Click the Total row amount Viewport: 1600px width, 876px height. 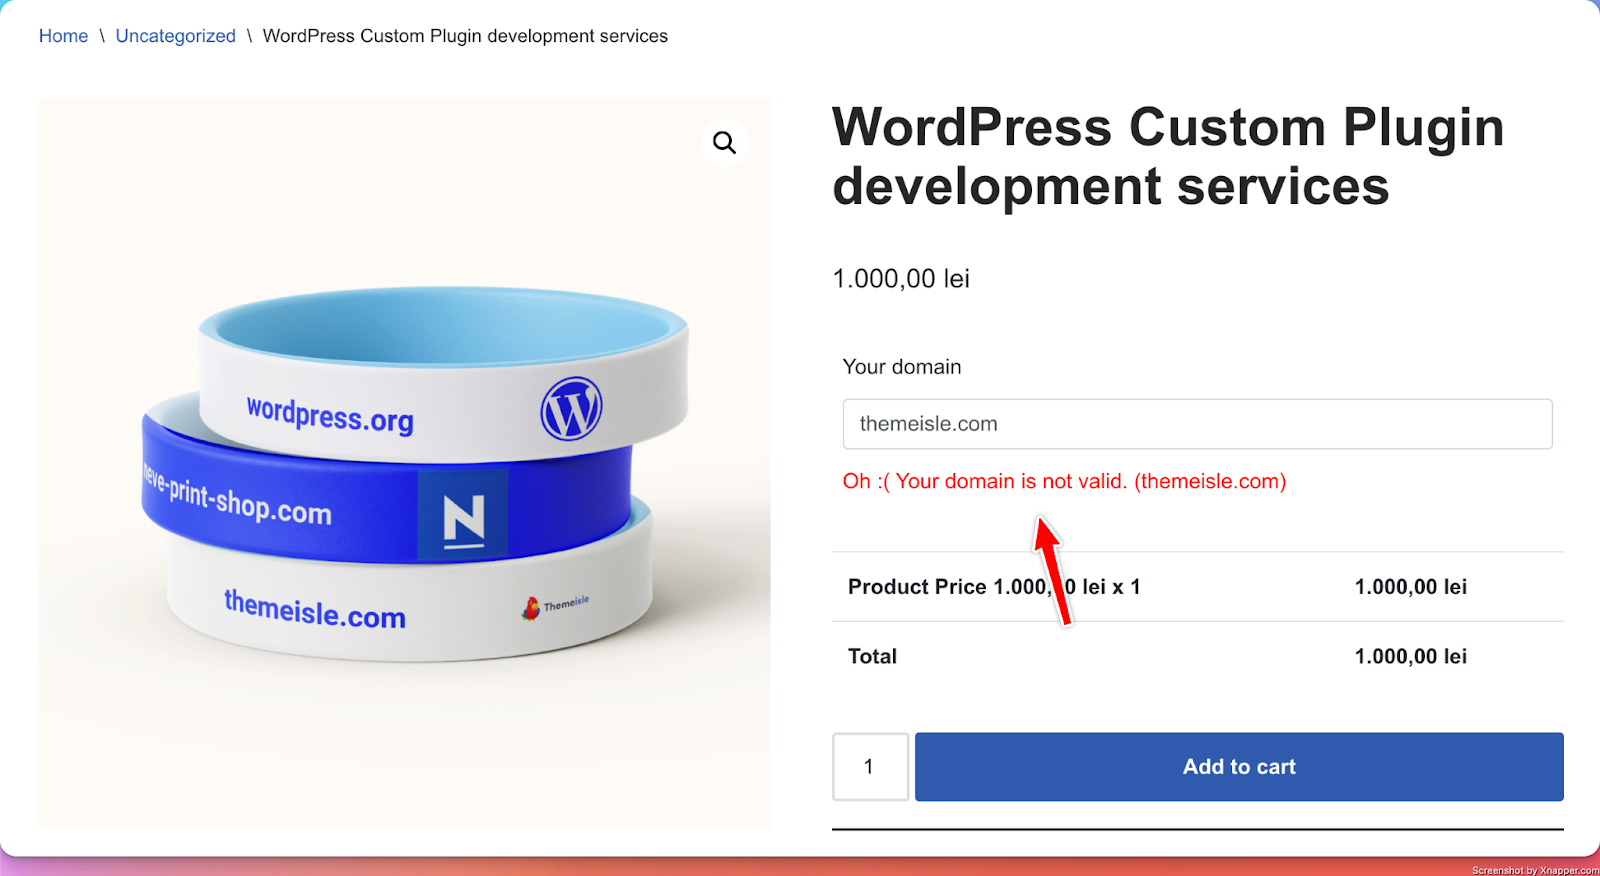coord(1410,657)
